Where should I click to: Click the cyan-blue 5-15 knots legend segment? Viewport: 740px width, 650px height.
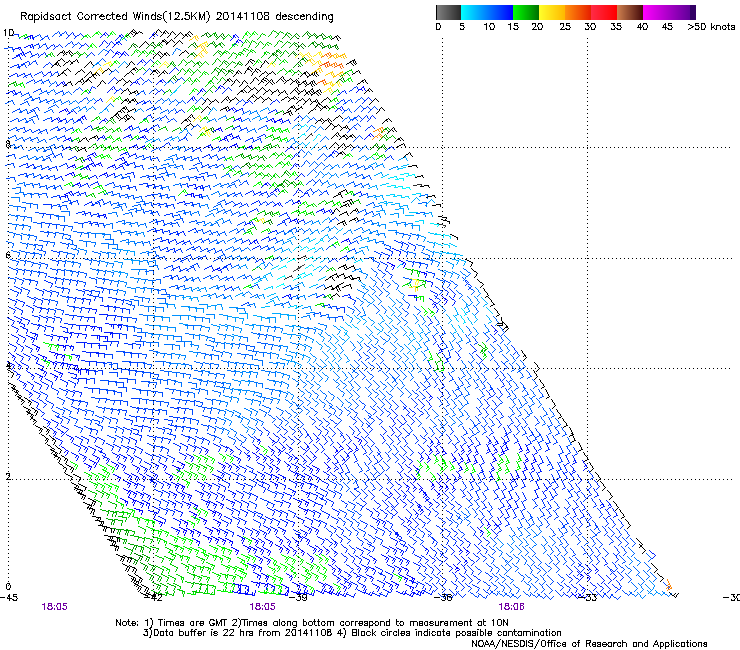(487, 12)
